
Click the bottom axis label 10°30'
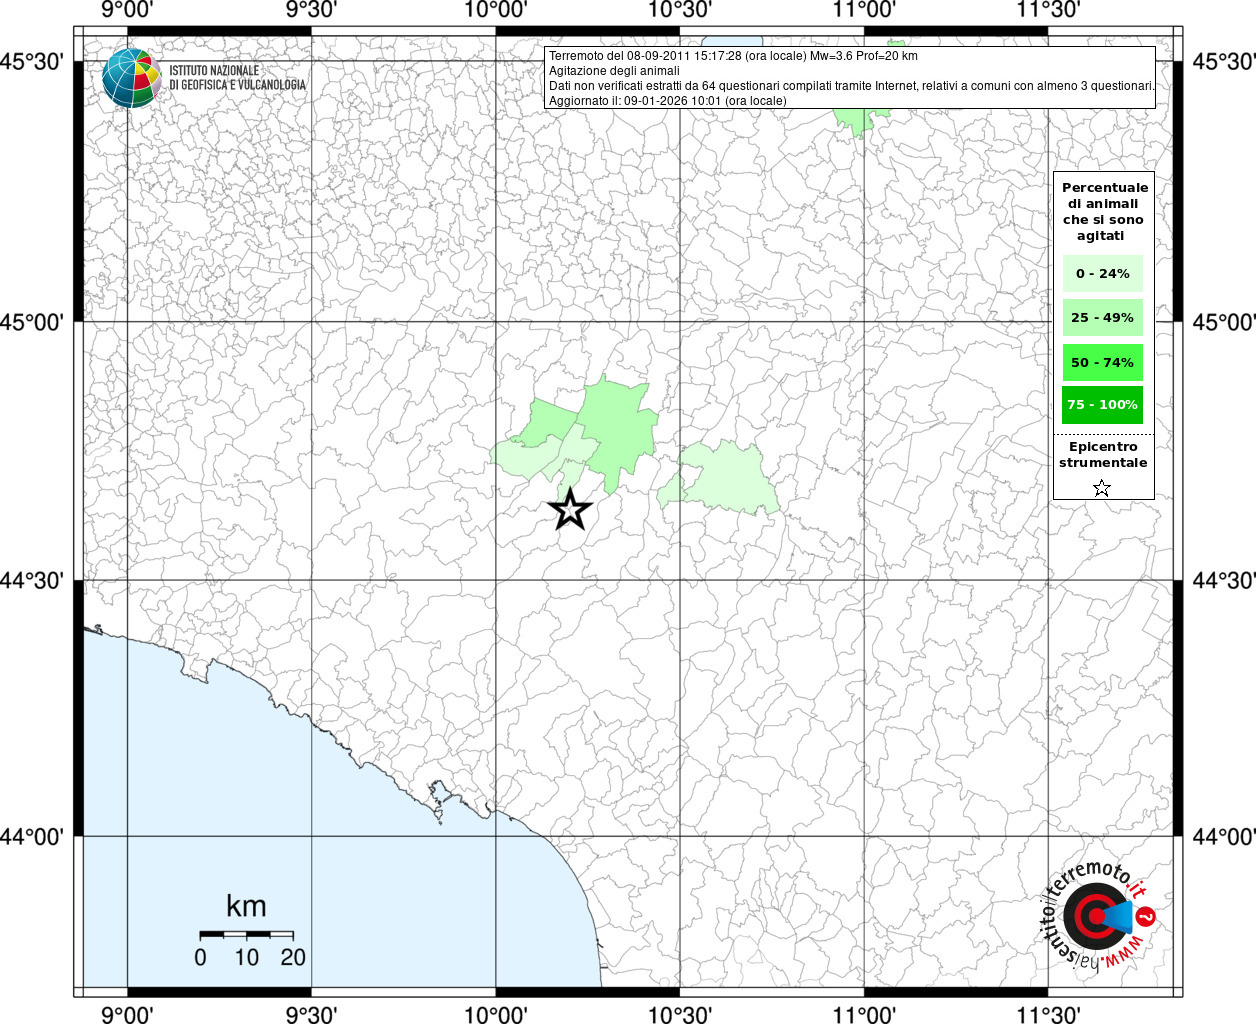[680, 1014]
